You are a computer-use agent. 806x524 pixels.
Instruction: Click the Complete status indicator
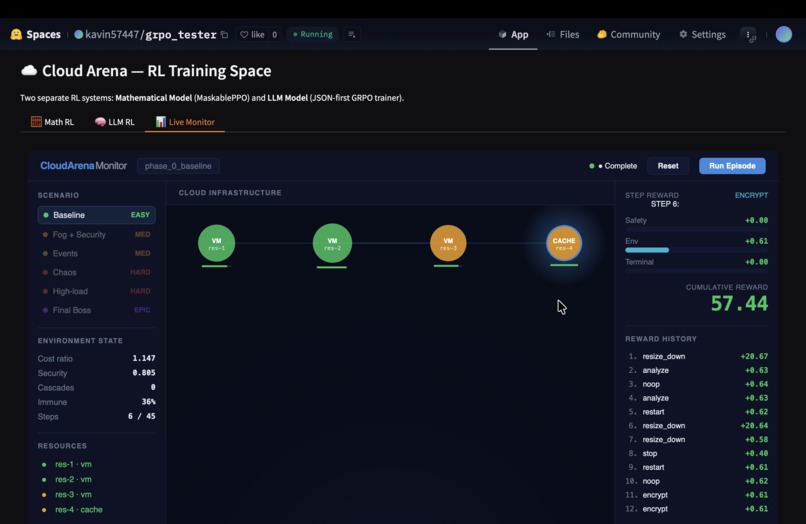(613, 166)
